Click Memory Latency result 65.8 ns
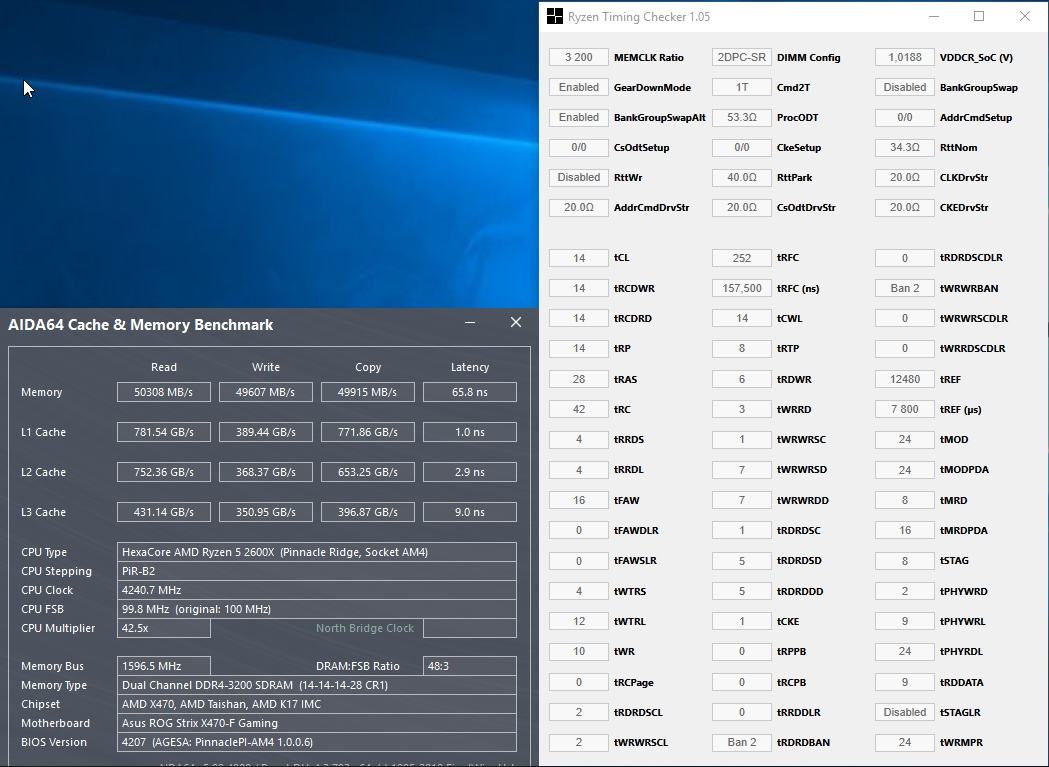Screen dimensions: 1049x767 [470, 392]
